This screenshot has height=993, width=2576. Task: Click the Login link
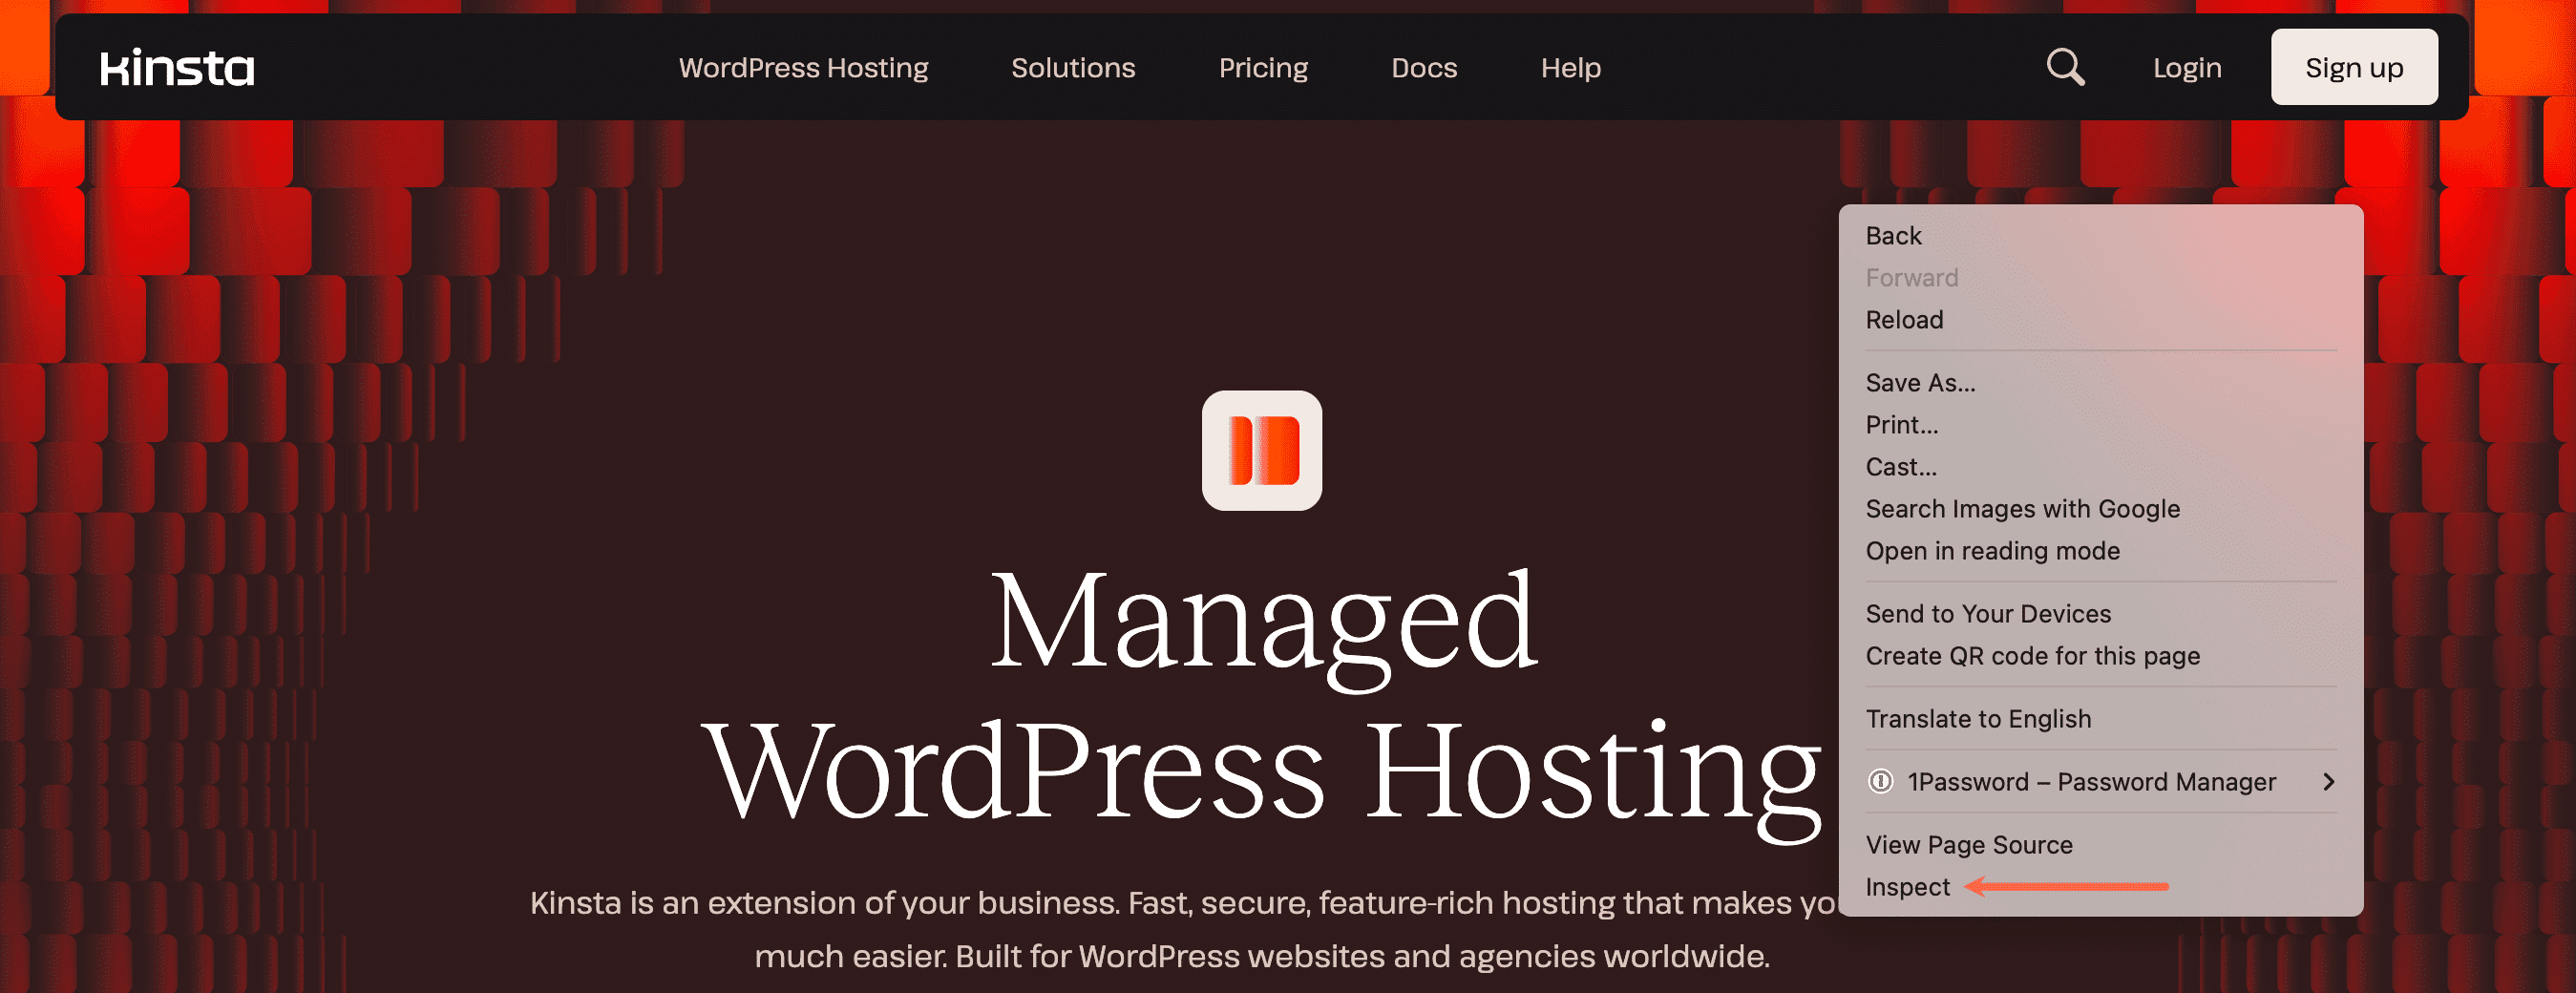coord(2187,68)
